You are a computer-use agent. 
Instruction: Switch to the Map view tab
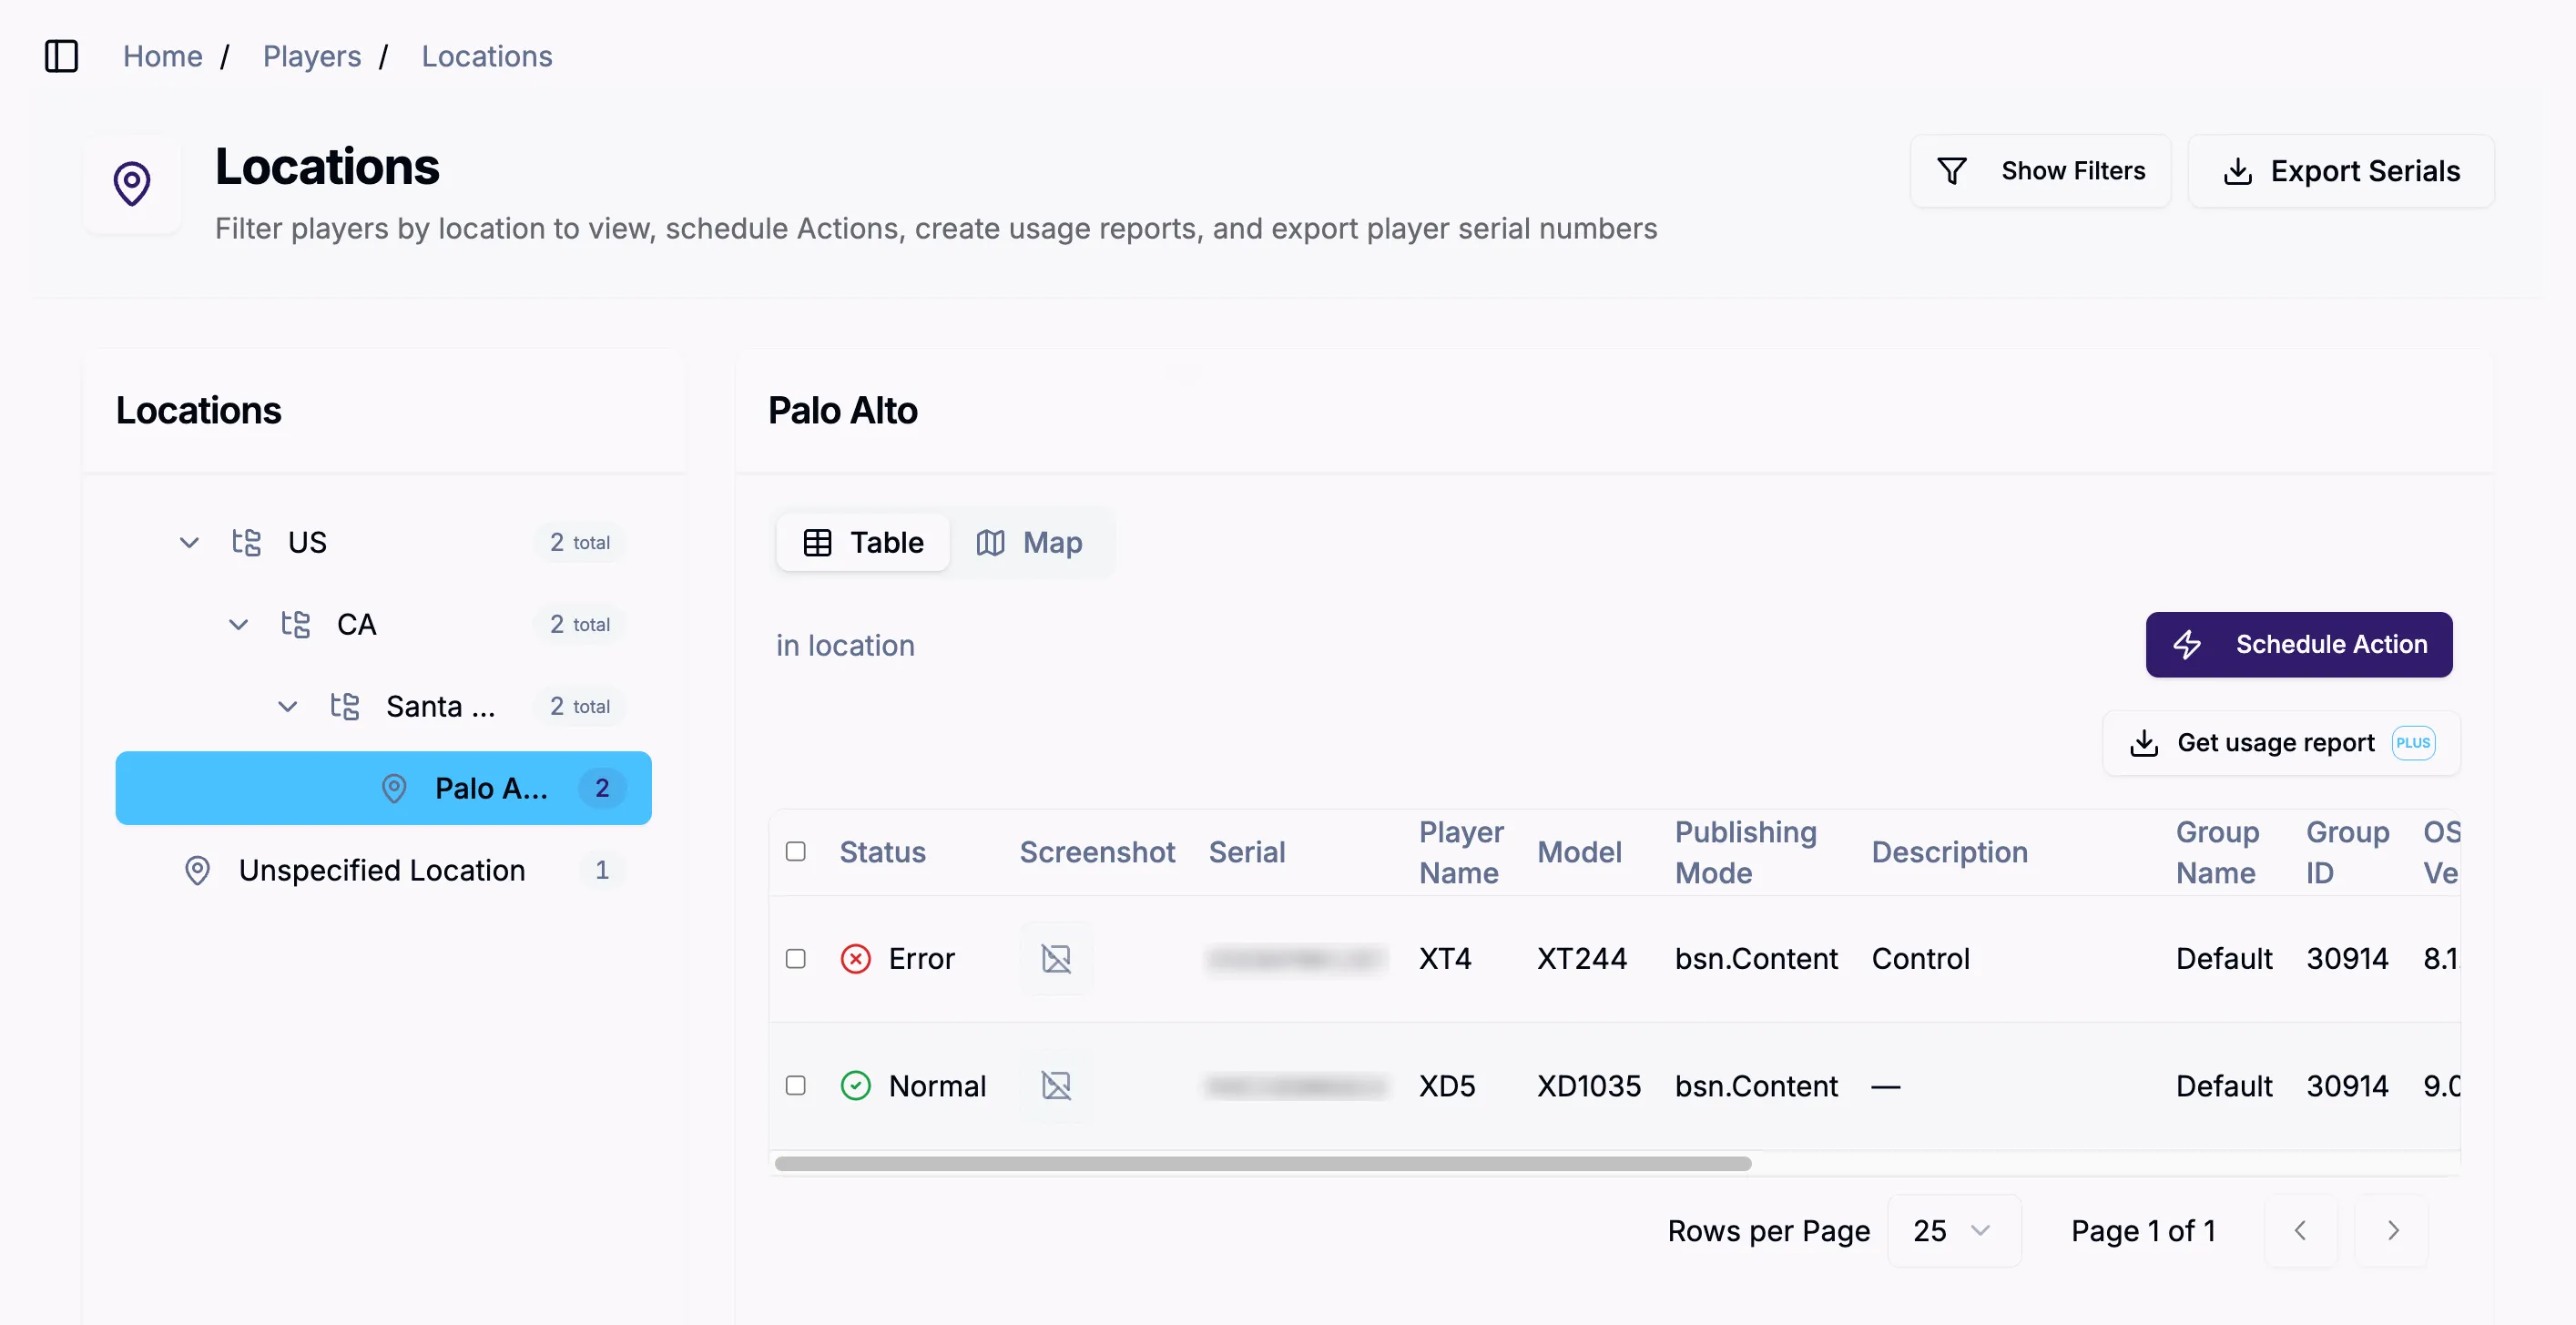[1029, 542]
